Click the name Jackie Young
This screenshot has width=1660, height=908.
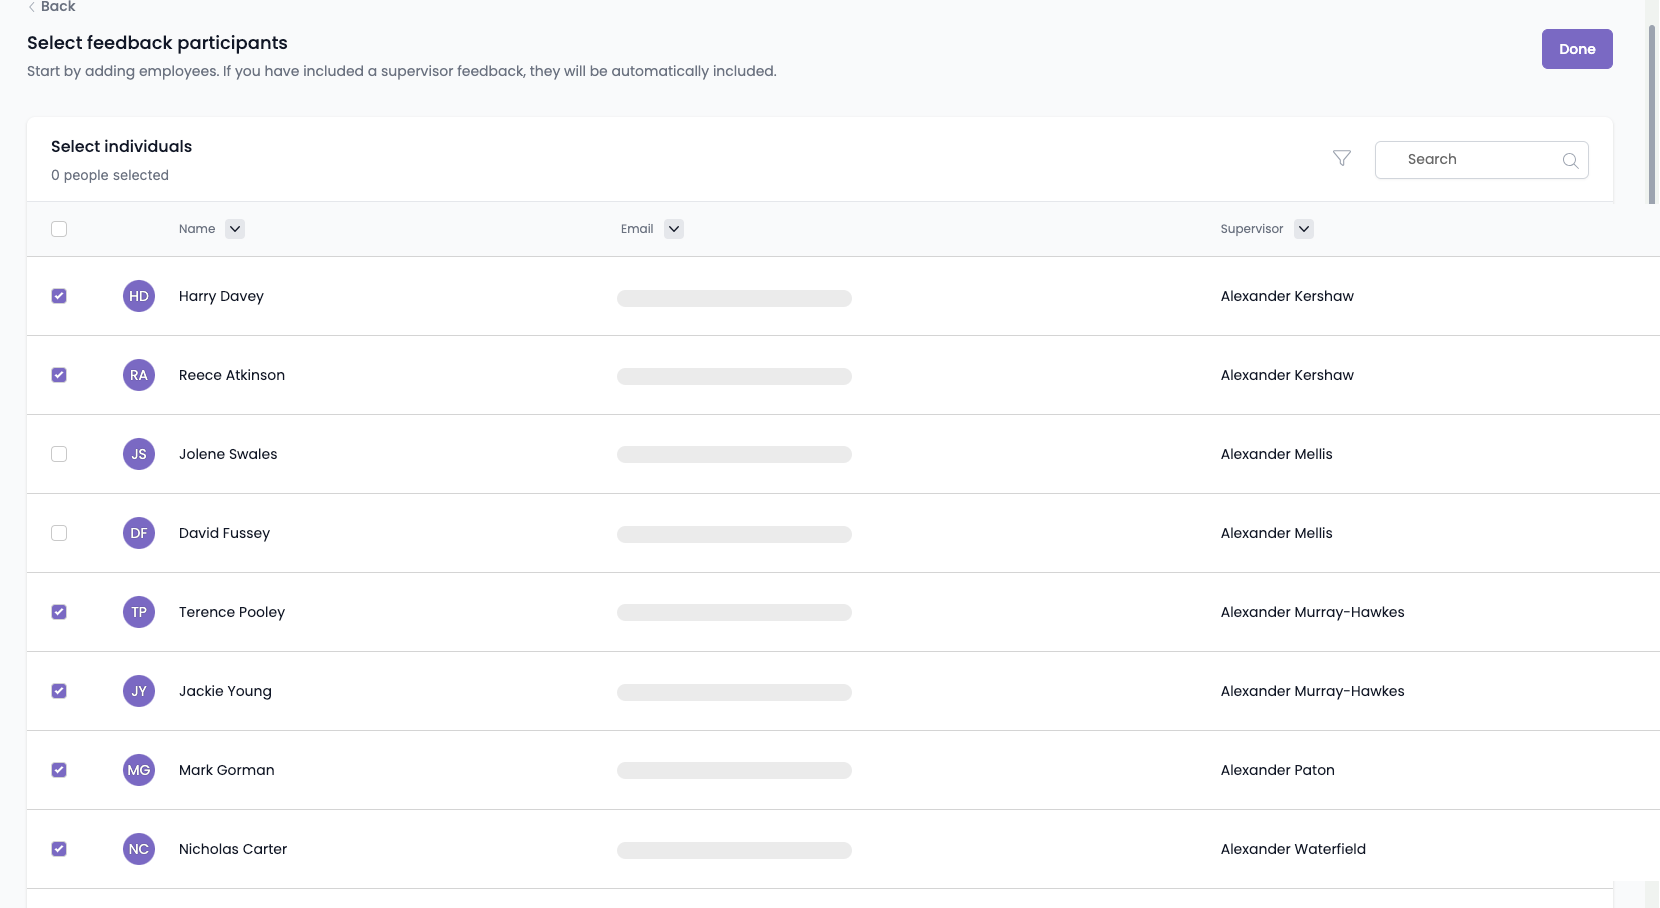pyautogui.click(x=225, y=691)
